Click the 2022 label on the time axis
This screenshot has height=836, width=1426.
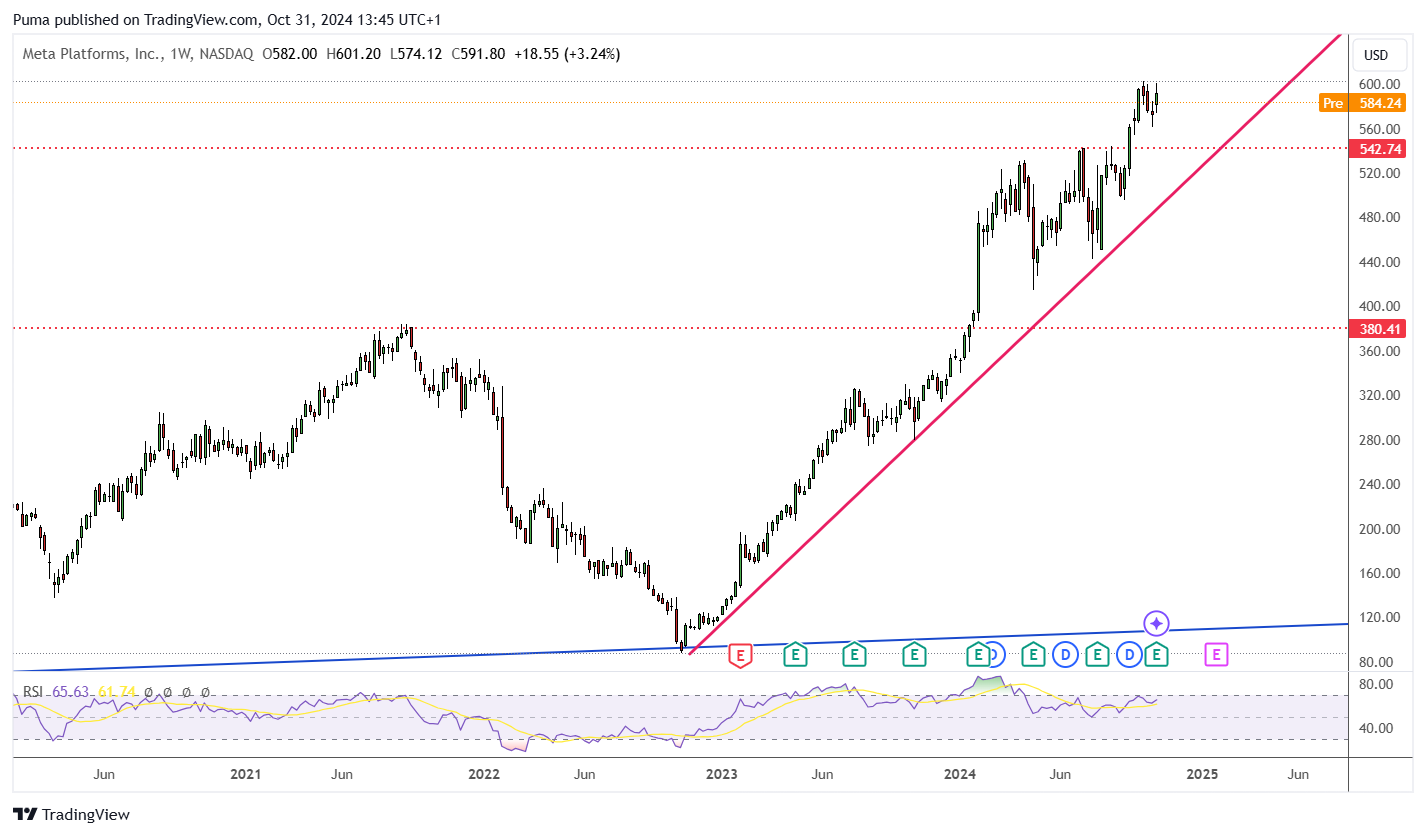point(484,774)
